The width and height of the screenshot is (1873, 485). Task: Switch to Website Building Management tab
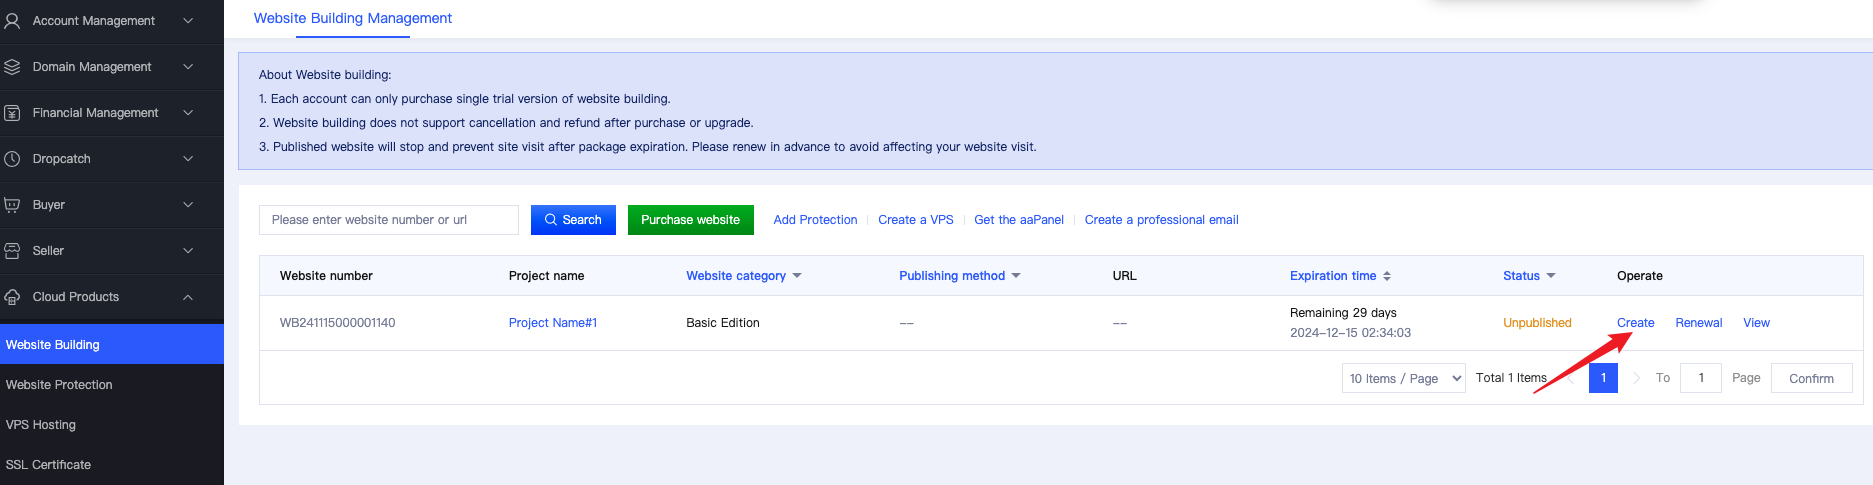(x=352, y=18)
